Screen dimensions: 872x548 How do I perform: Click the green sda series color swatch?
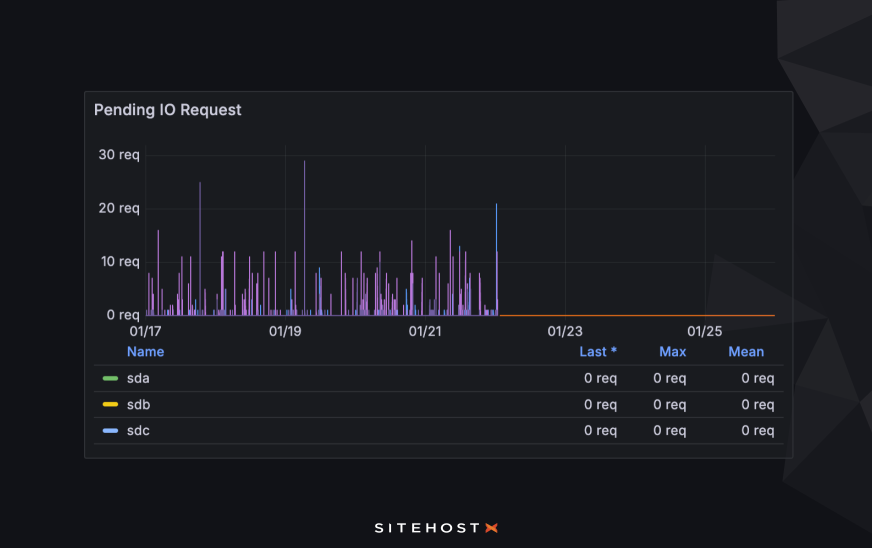[110, 378]
